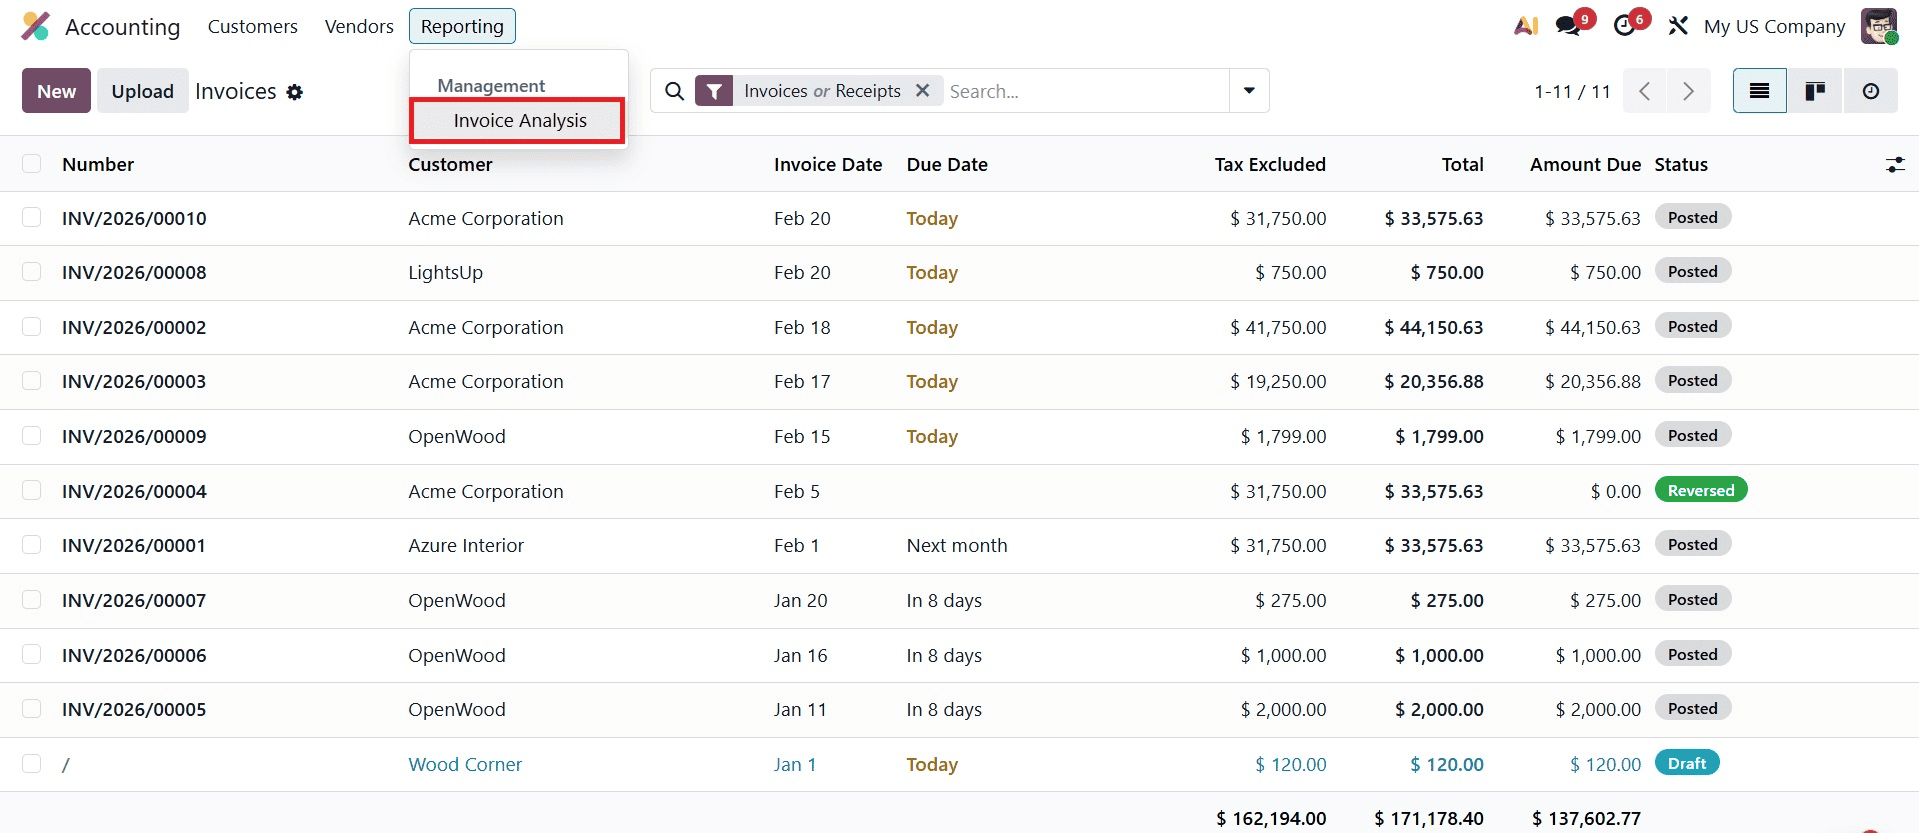Click the Upload button
The width and height of the screenshot is (1919, 833).
[x=142, y=91]
